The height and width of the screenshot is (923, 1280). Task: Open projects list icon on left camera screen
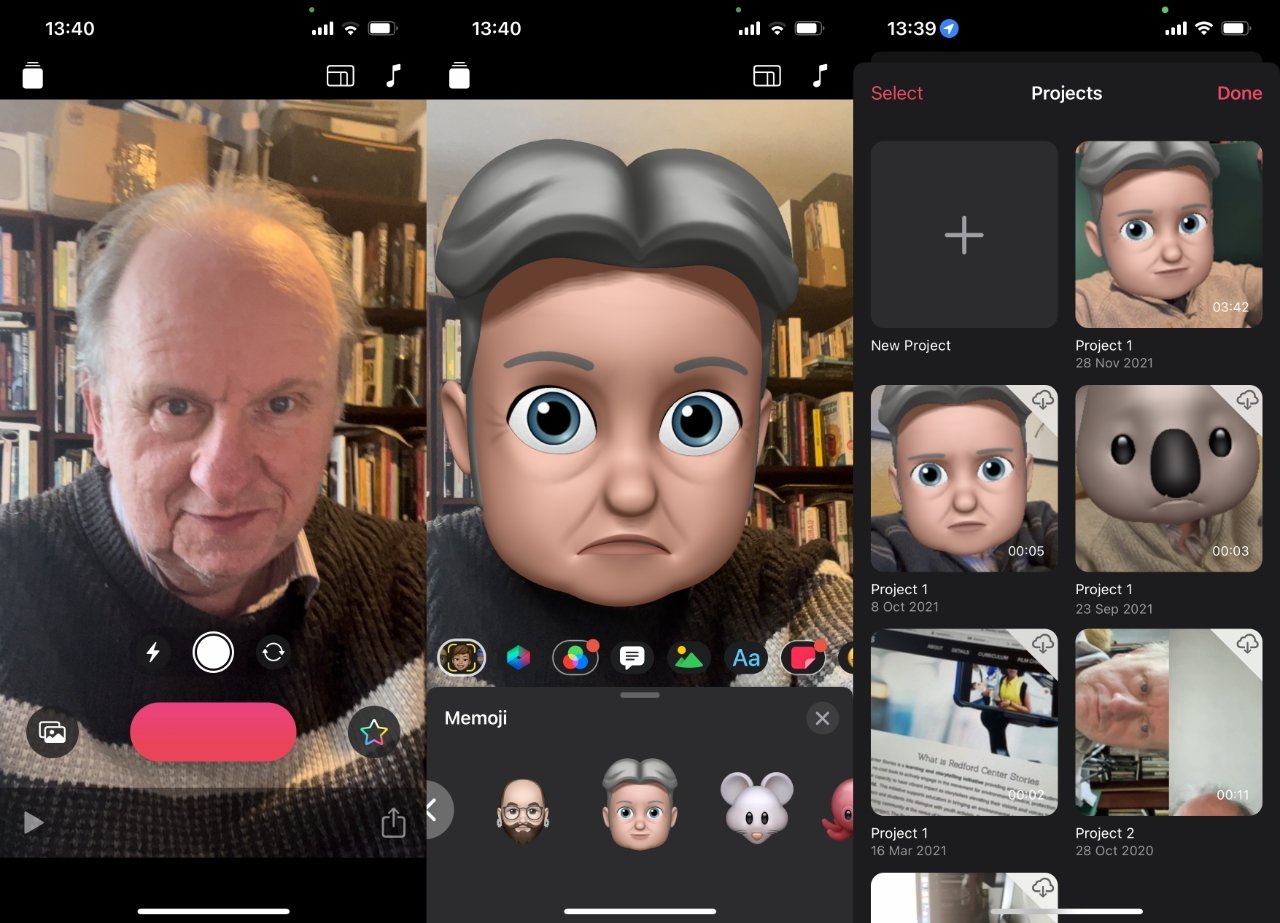(x=33, y=76)
